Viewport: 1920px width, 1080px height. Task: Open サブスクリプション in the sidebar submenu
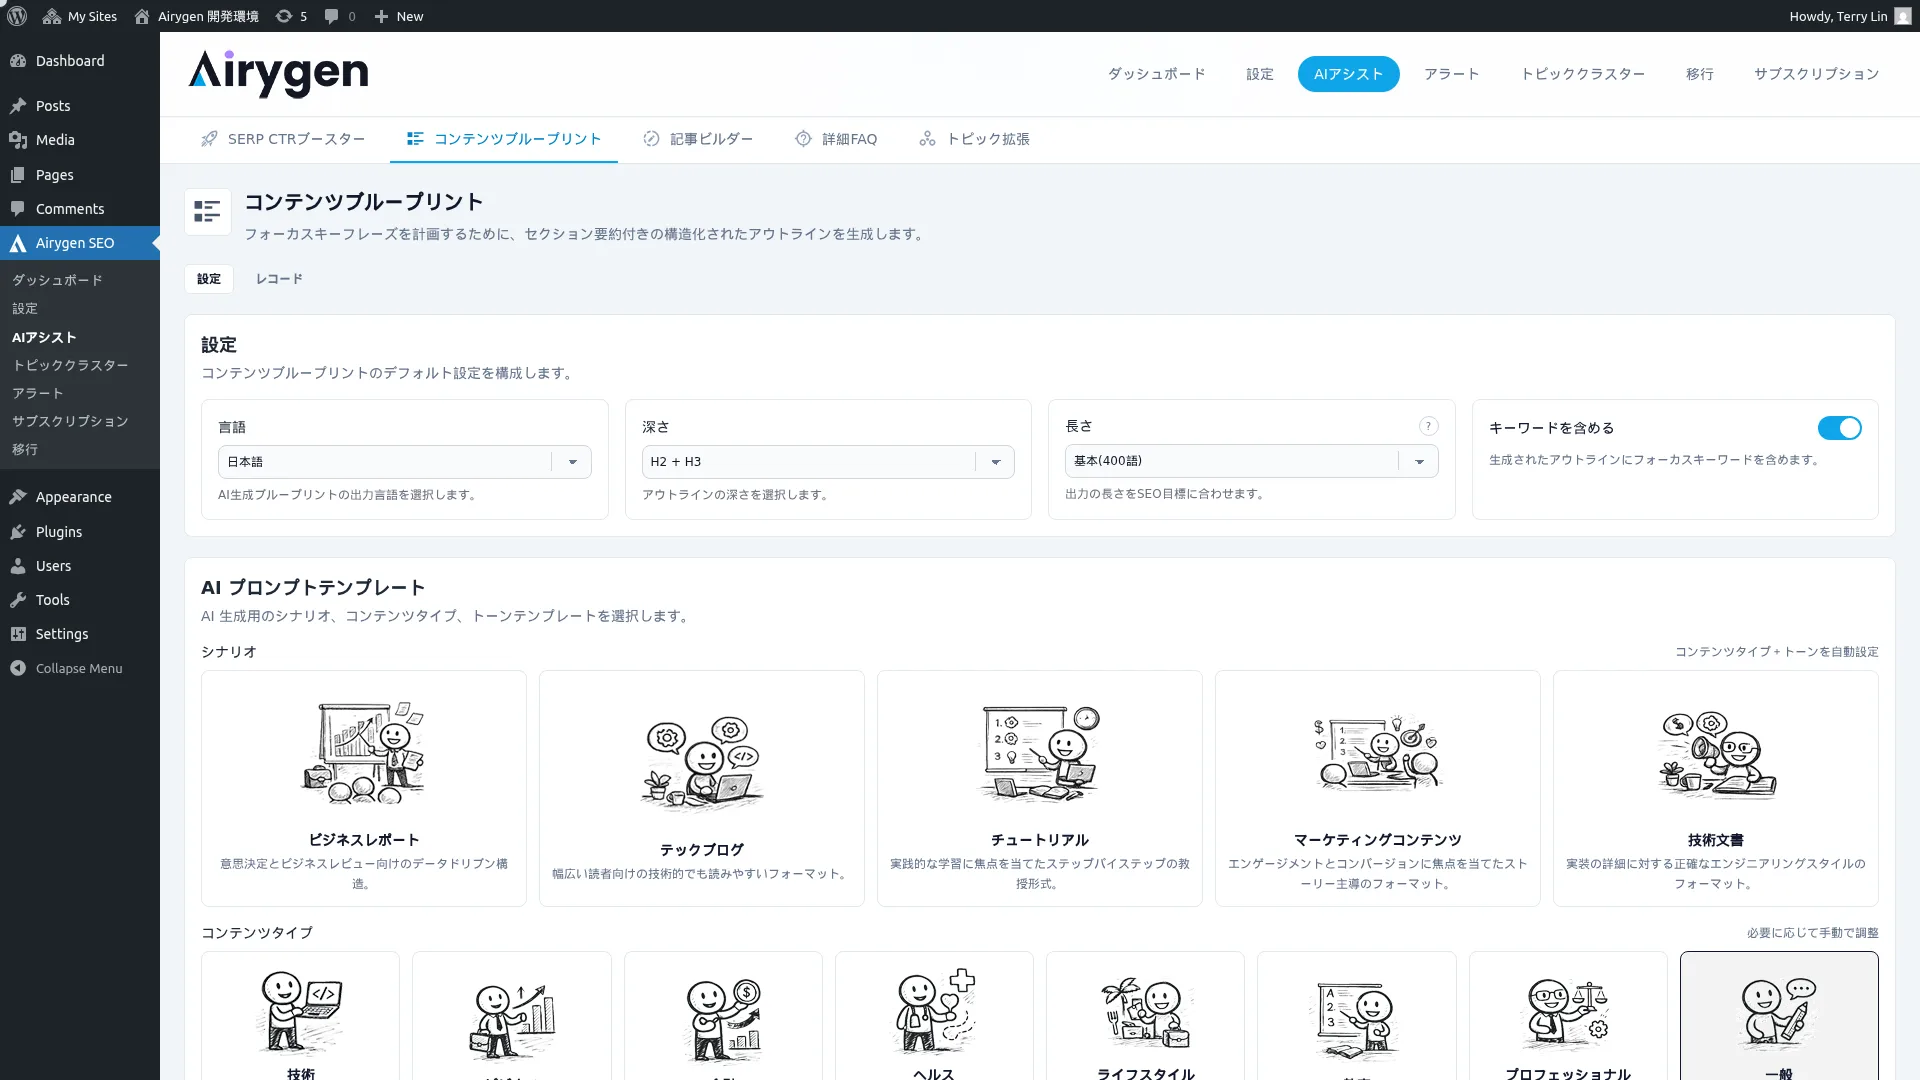pyautogui.click(x=70, y=421)
